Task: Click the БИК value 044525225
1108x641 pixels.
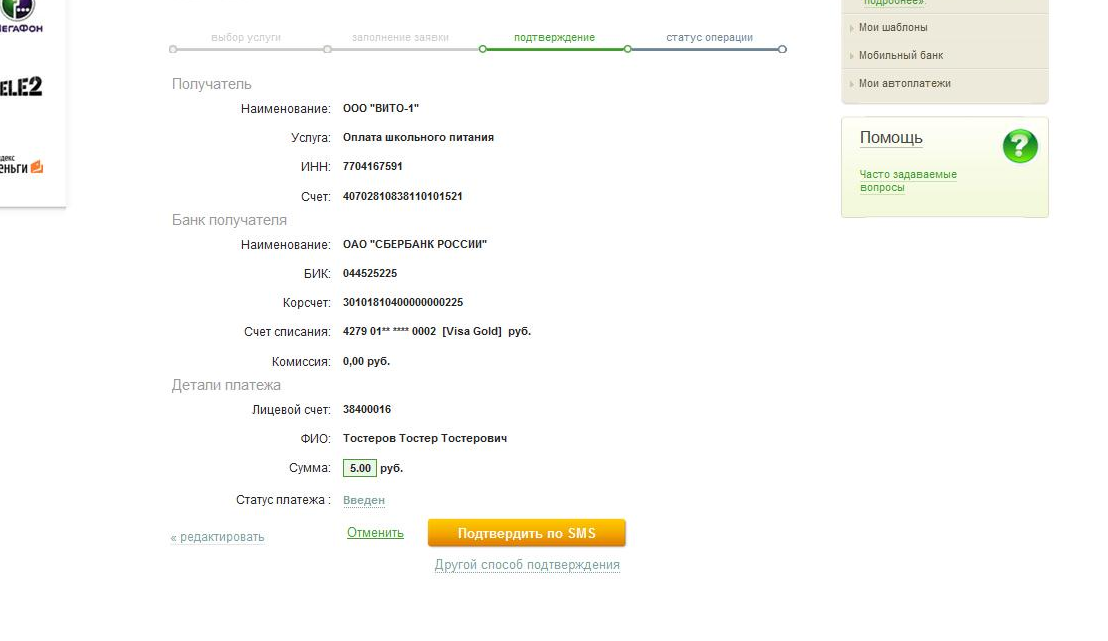Action: coord(370,273)
